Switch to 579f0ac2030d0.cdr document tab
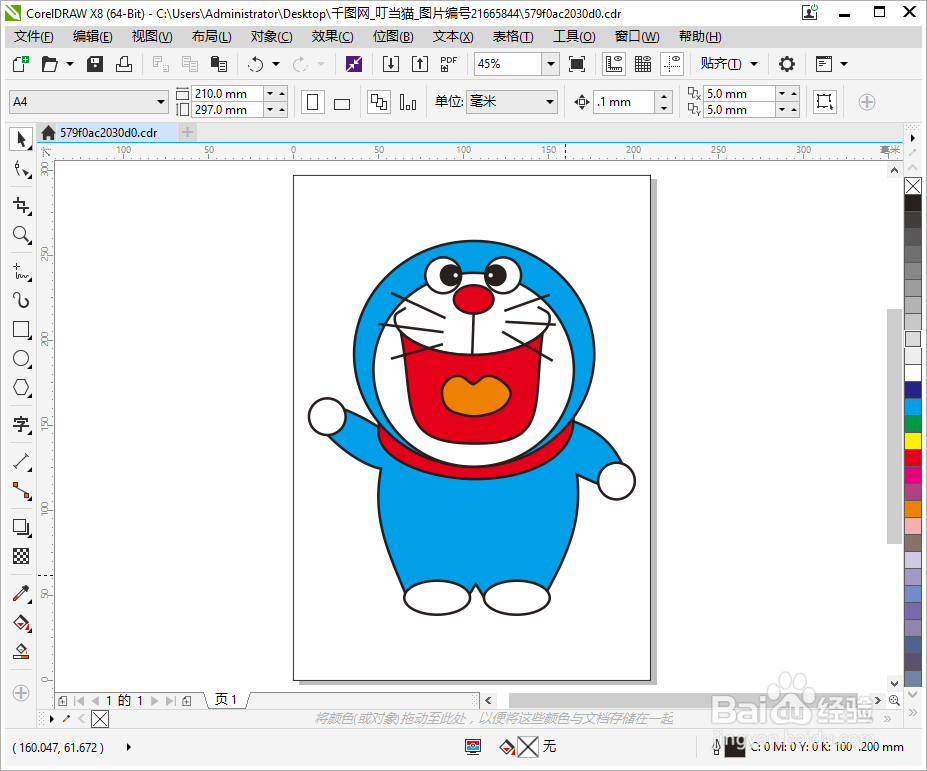The height and width of the screenshot is (771, 927). click(108, 132)
